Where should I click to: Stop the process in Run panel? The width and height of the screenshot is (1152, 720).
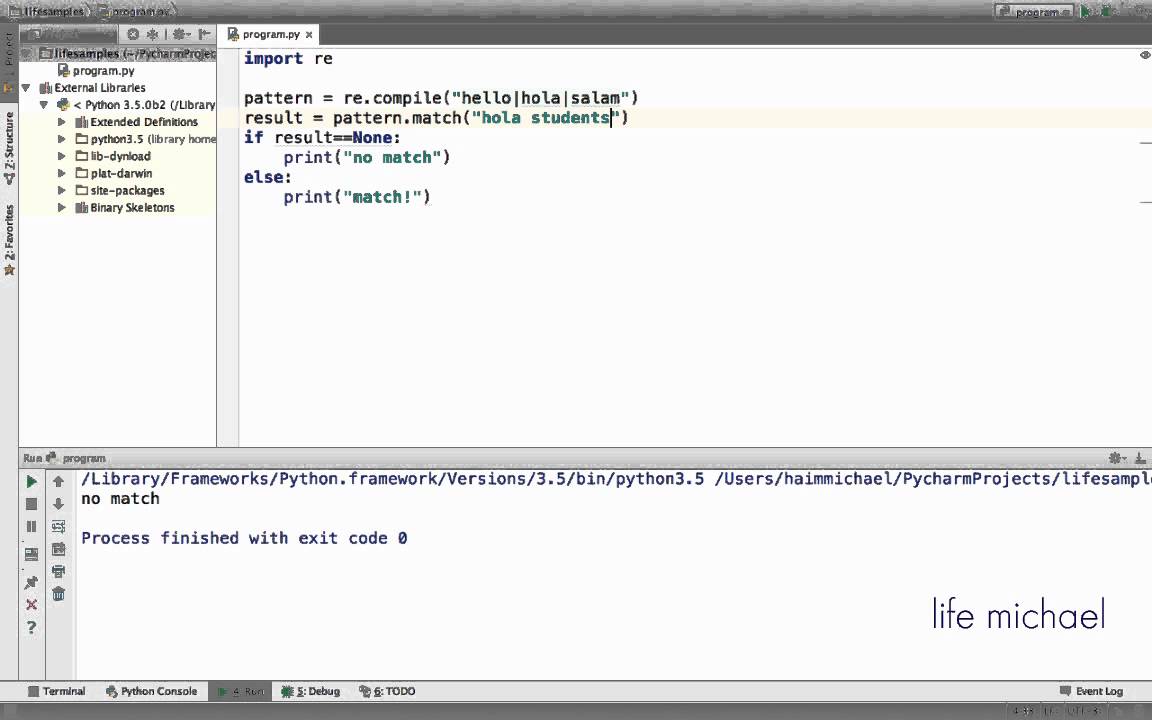click(31, 504)
